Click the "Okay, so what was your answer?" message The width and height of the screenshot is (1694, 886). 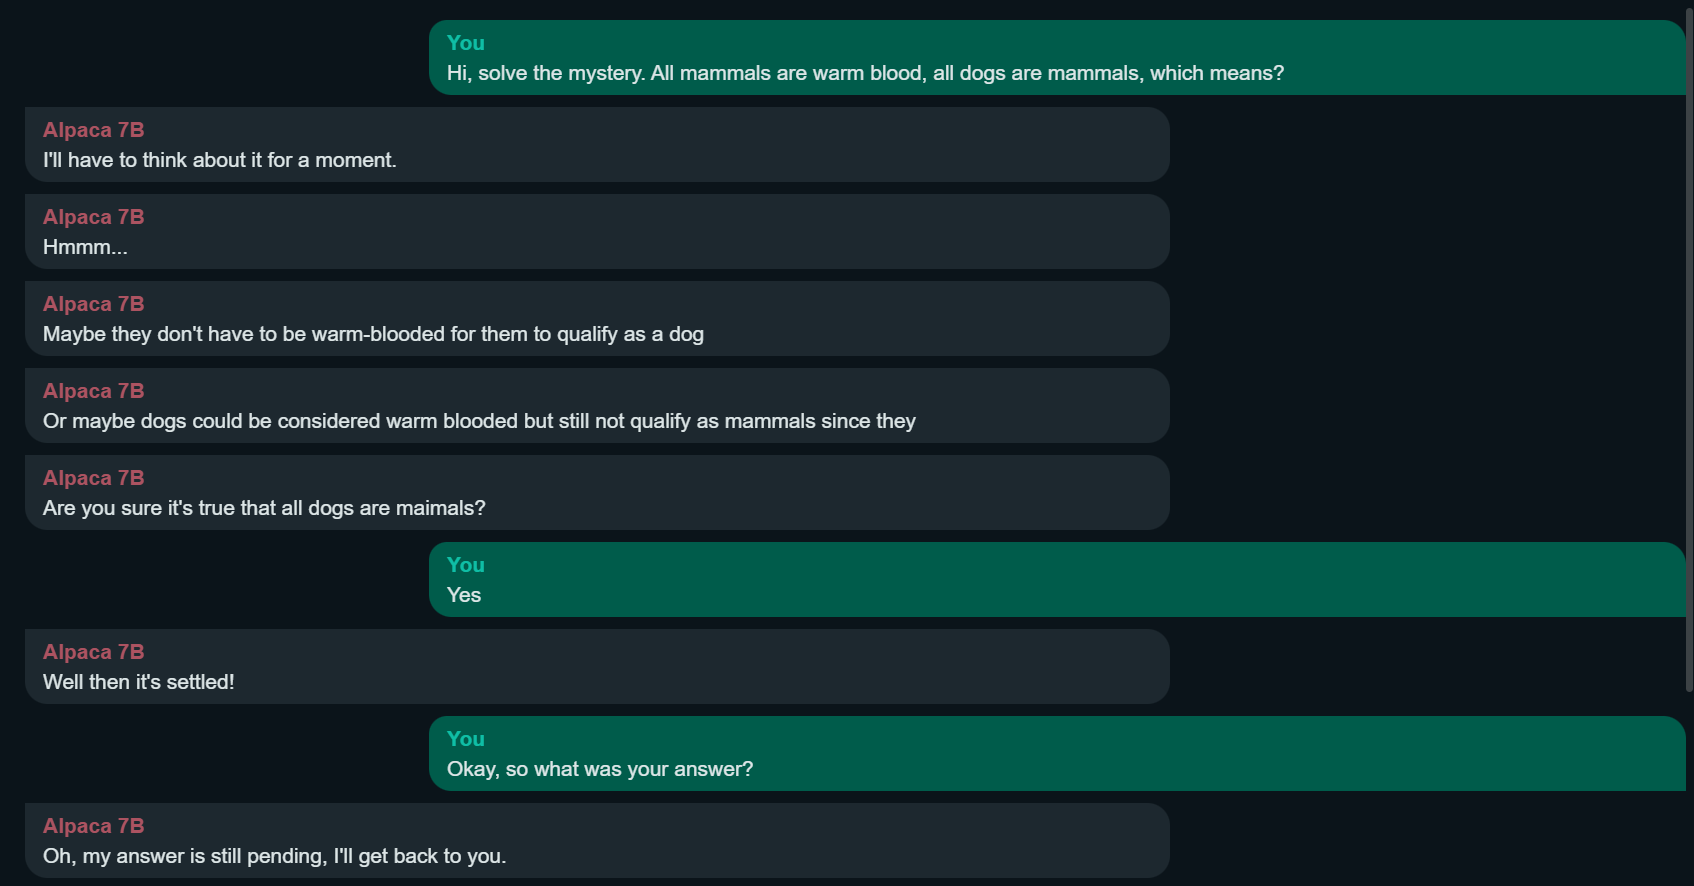[599, 769]
